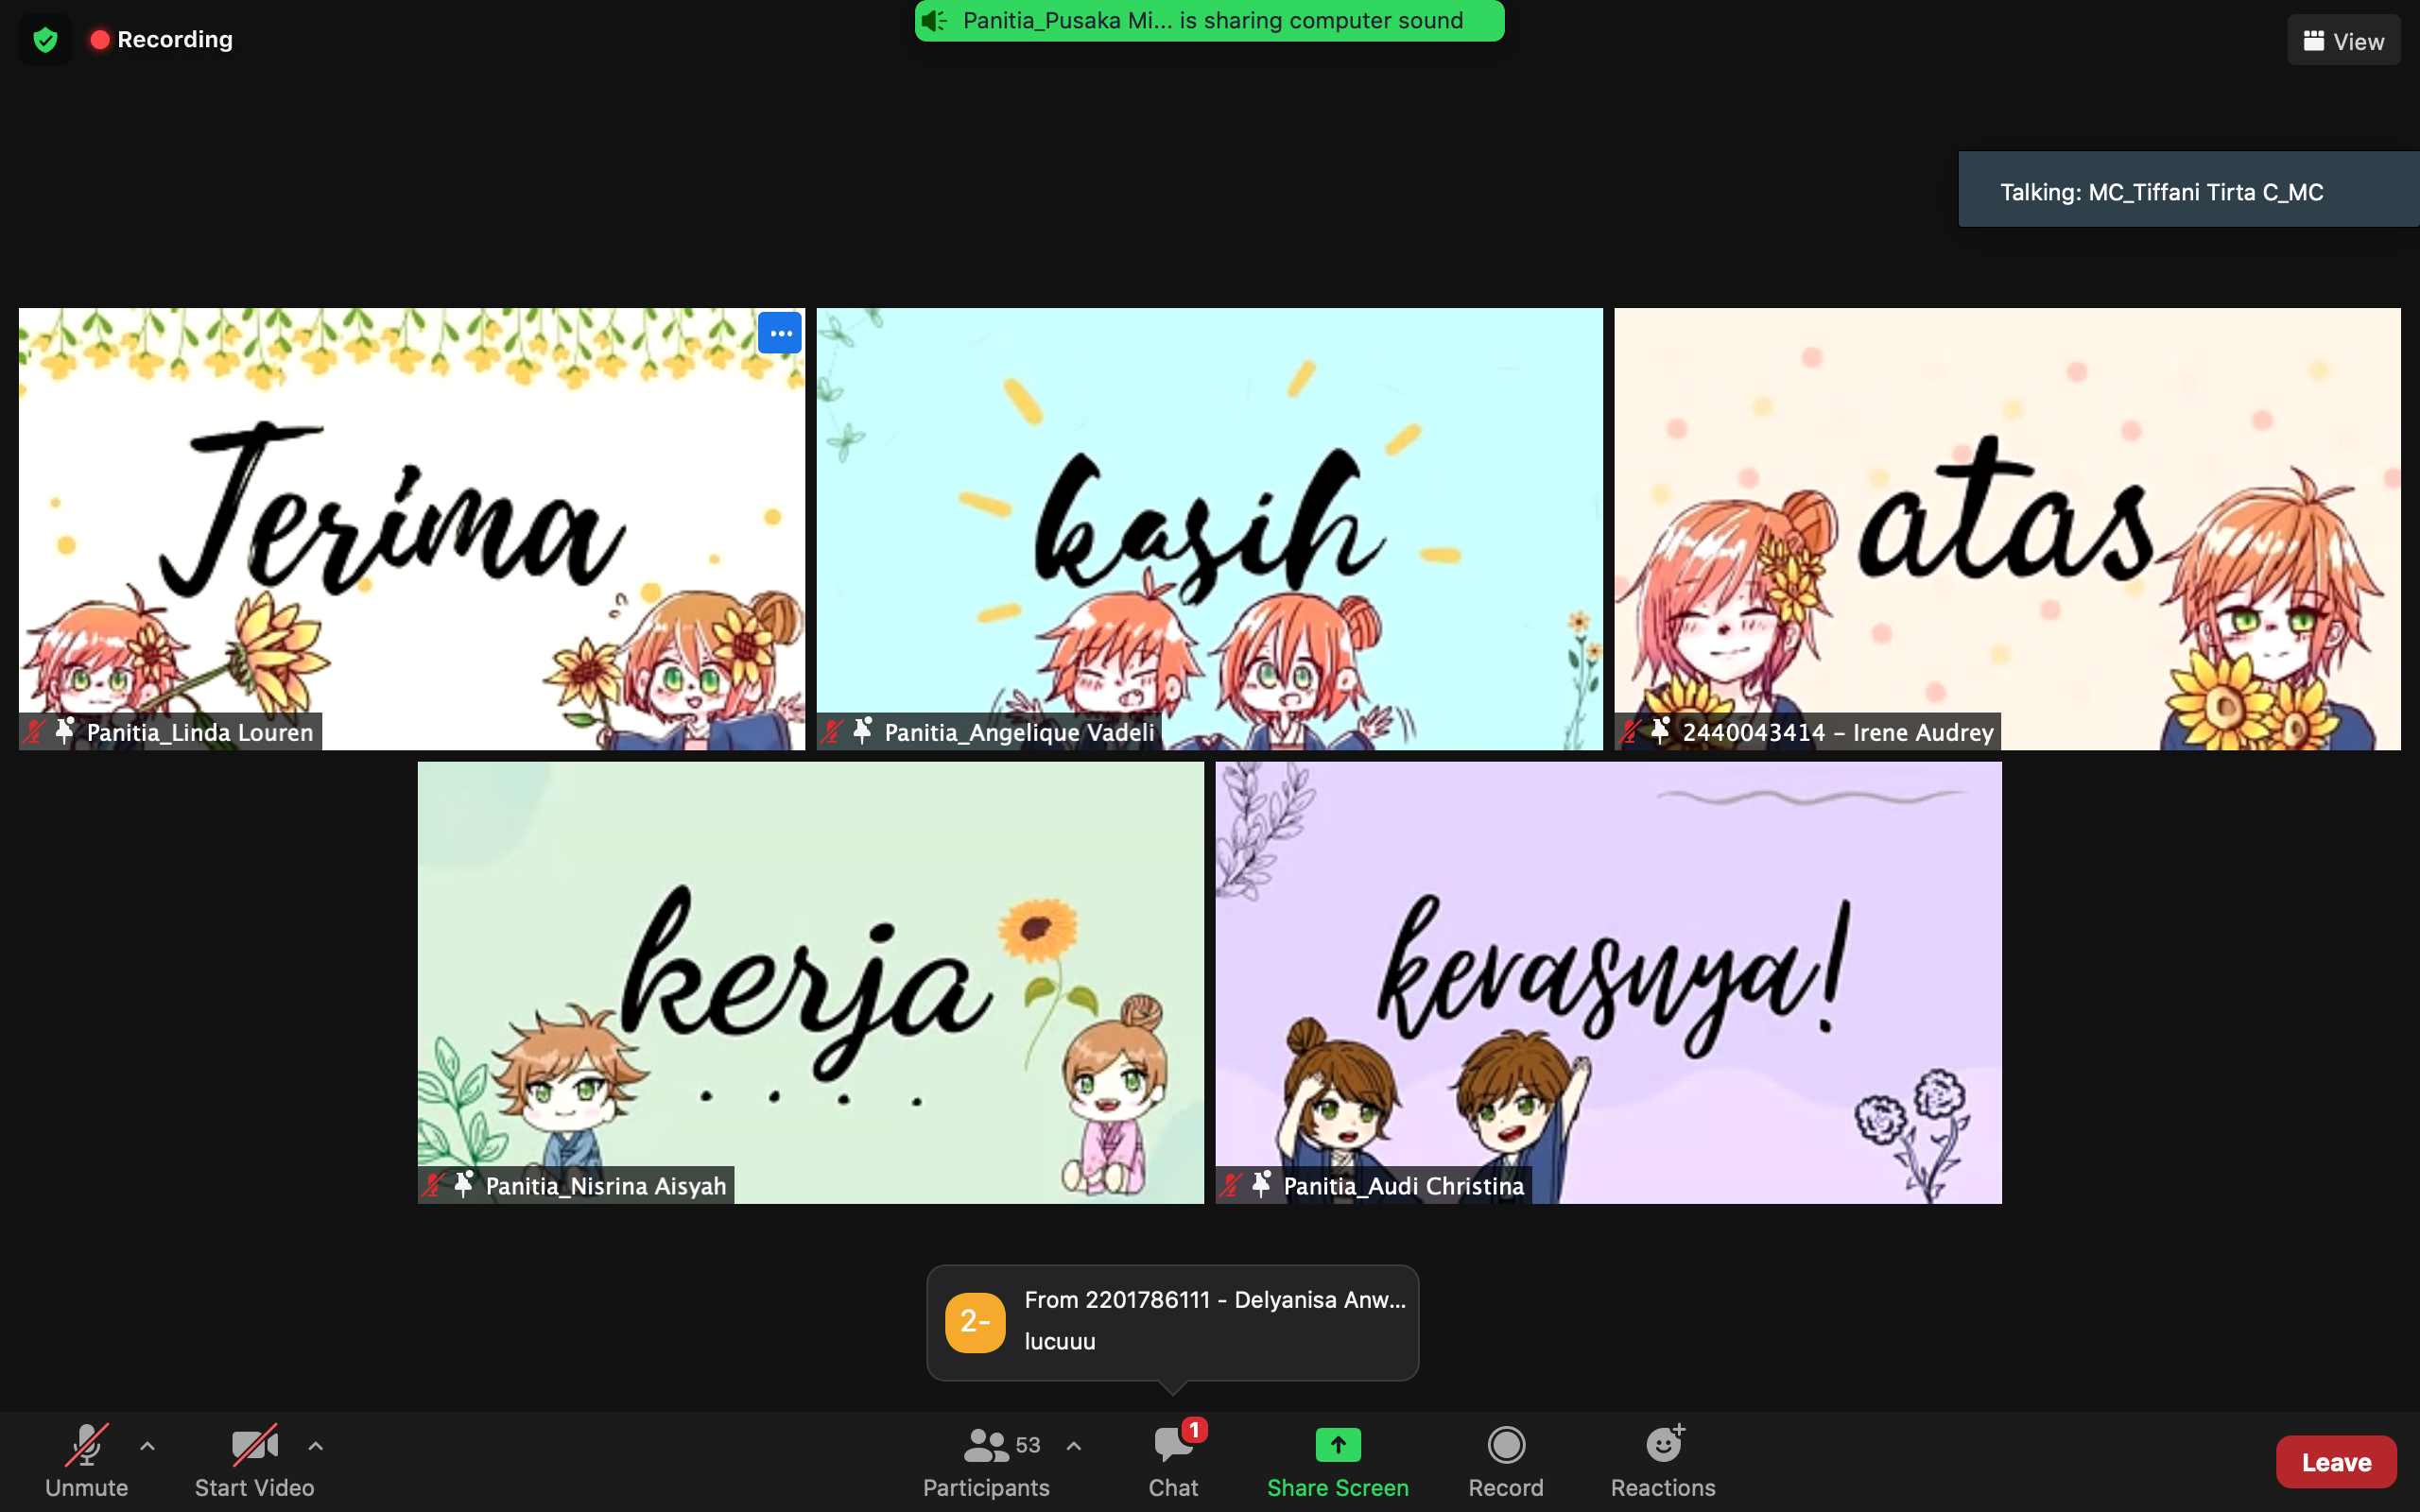2420x1512 pixels.
Task: Start Video with the camera toggle
Action: tap(254, 1445)
